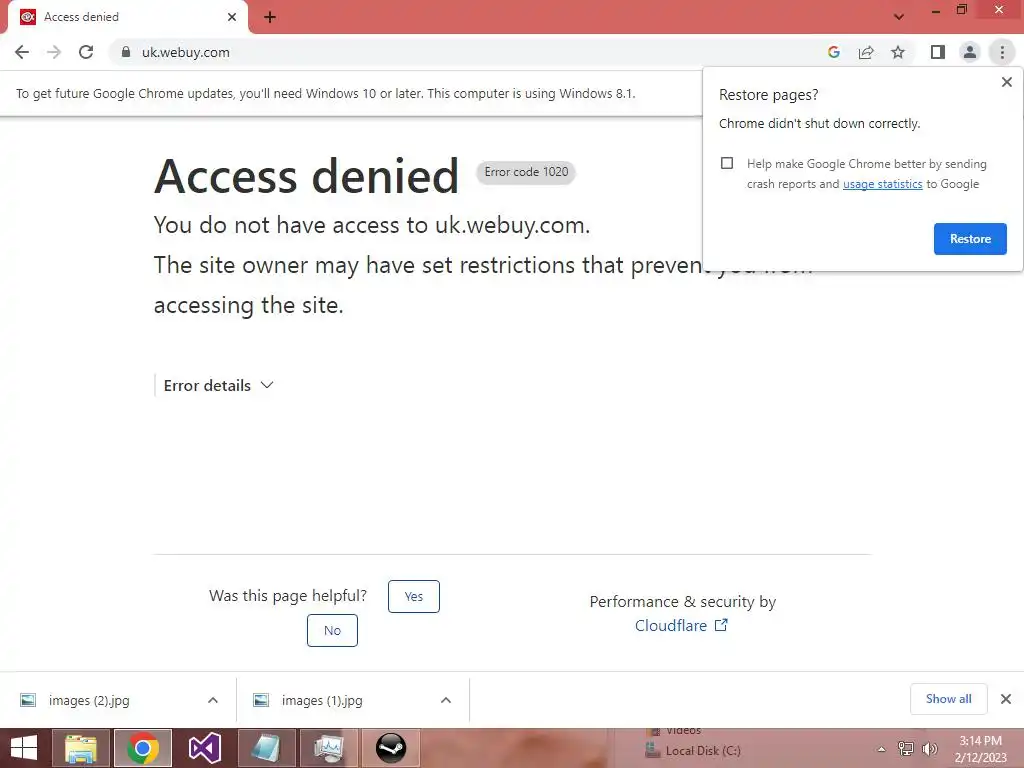Click the network tray icon
Image resolution: width=1024 pixels, height=768 pixels.
click(906, 749)
